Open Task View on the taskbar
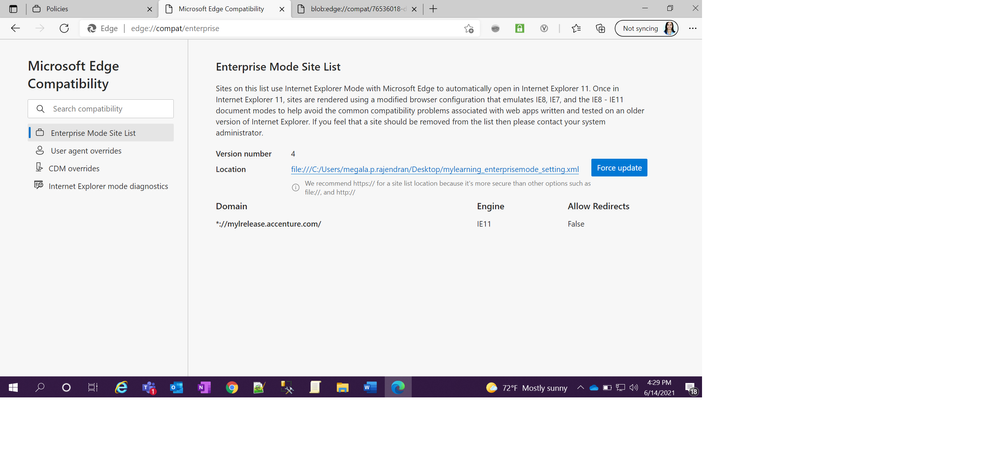999x451 pixels. pyautogui.click(x=92, y=387)
